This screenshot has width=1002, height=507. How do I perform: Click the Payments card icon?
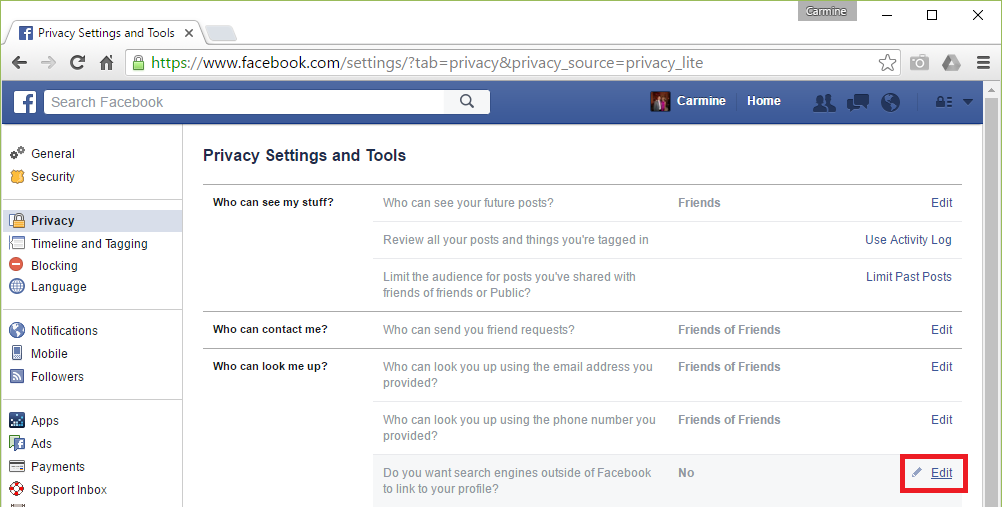pos(17,466)
